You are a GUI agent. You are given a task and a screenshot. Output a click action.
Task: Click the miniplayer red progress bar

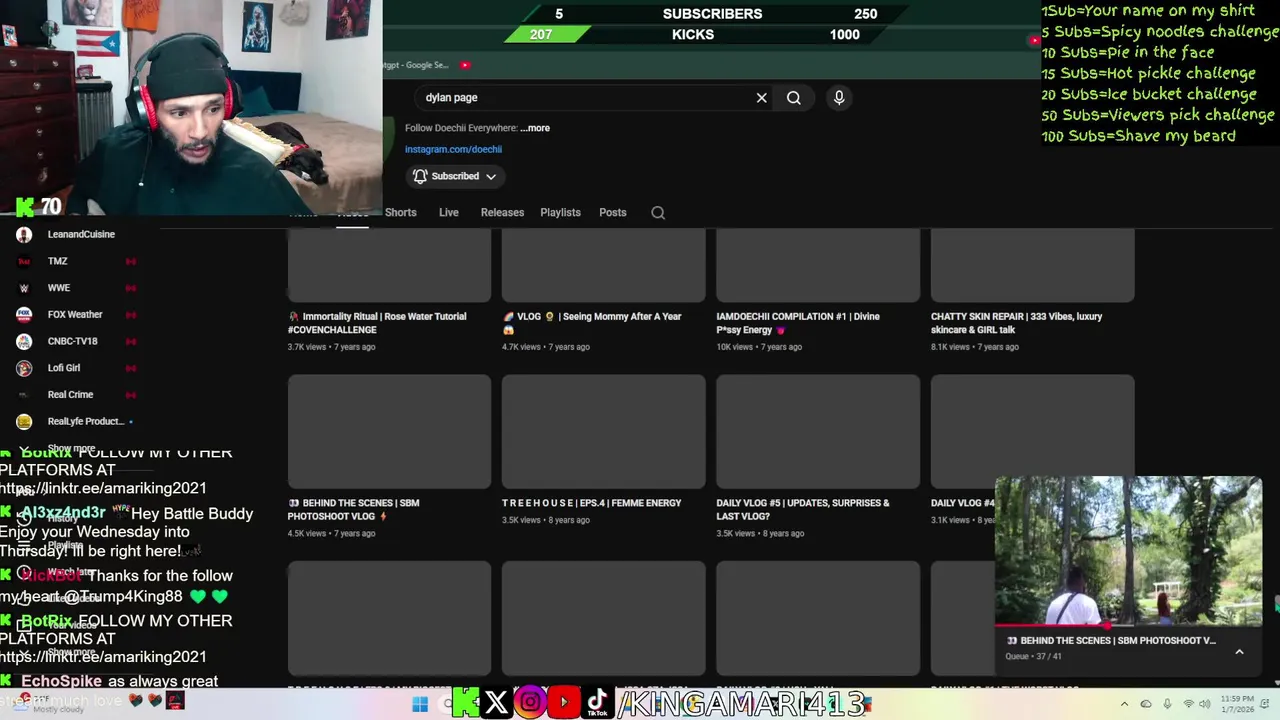(x=1128, y=626)
